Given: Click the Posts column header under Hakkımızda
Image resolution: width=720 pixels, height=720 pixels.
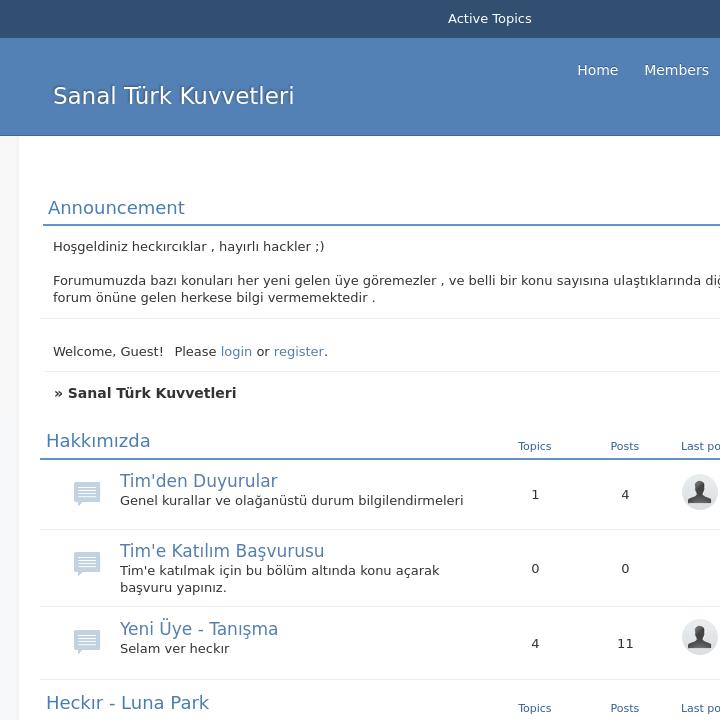Looking at the screenshot, I should click(624, 446).
